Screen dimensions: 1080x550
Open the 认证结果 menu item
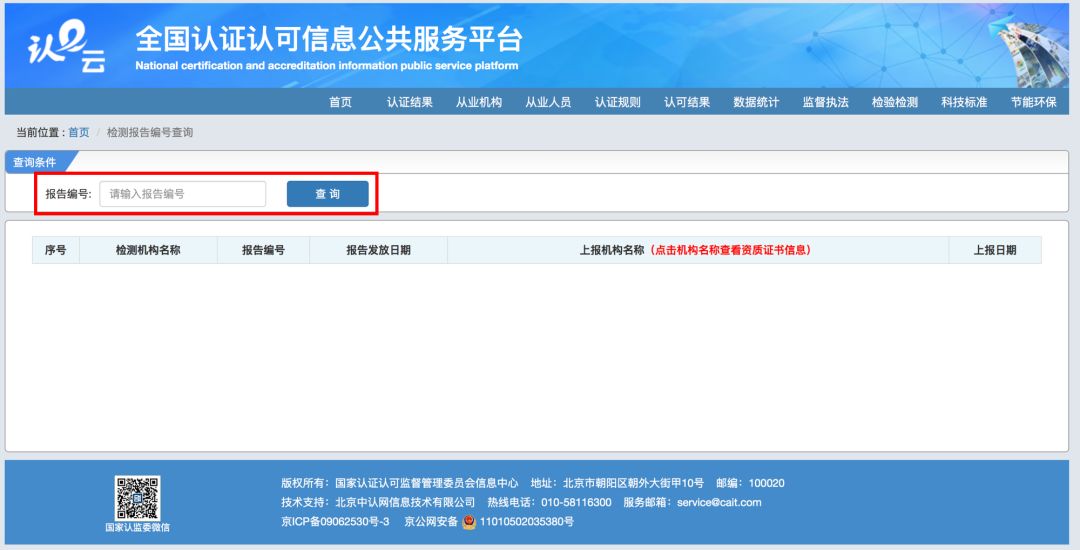click(x=410, y=102)
